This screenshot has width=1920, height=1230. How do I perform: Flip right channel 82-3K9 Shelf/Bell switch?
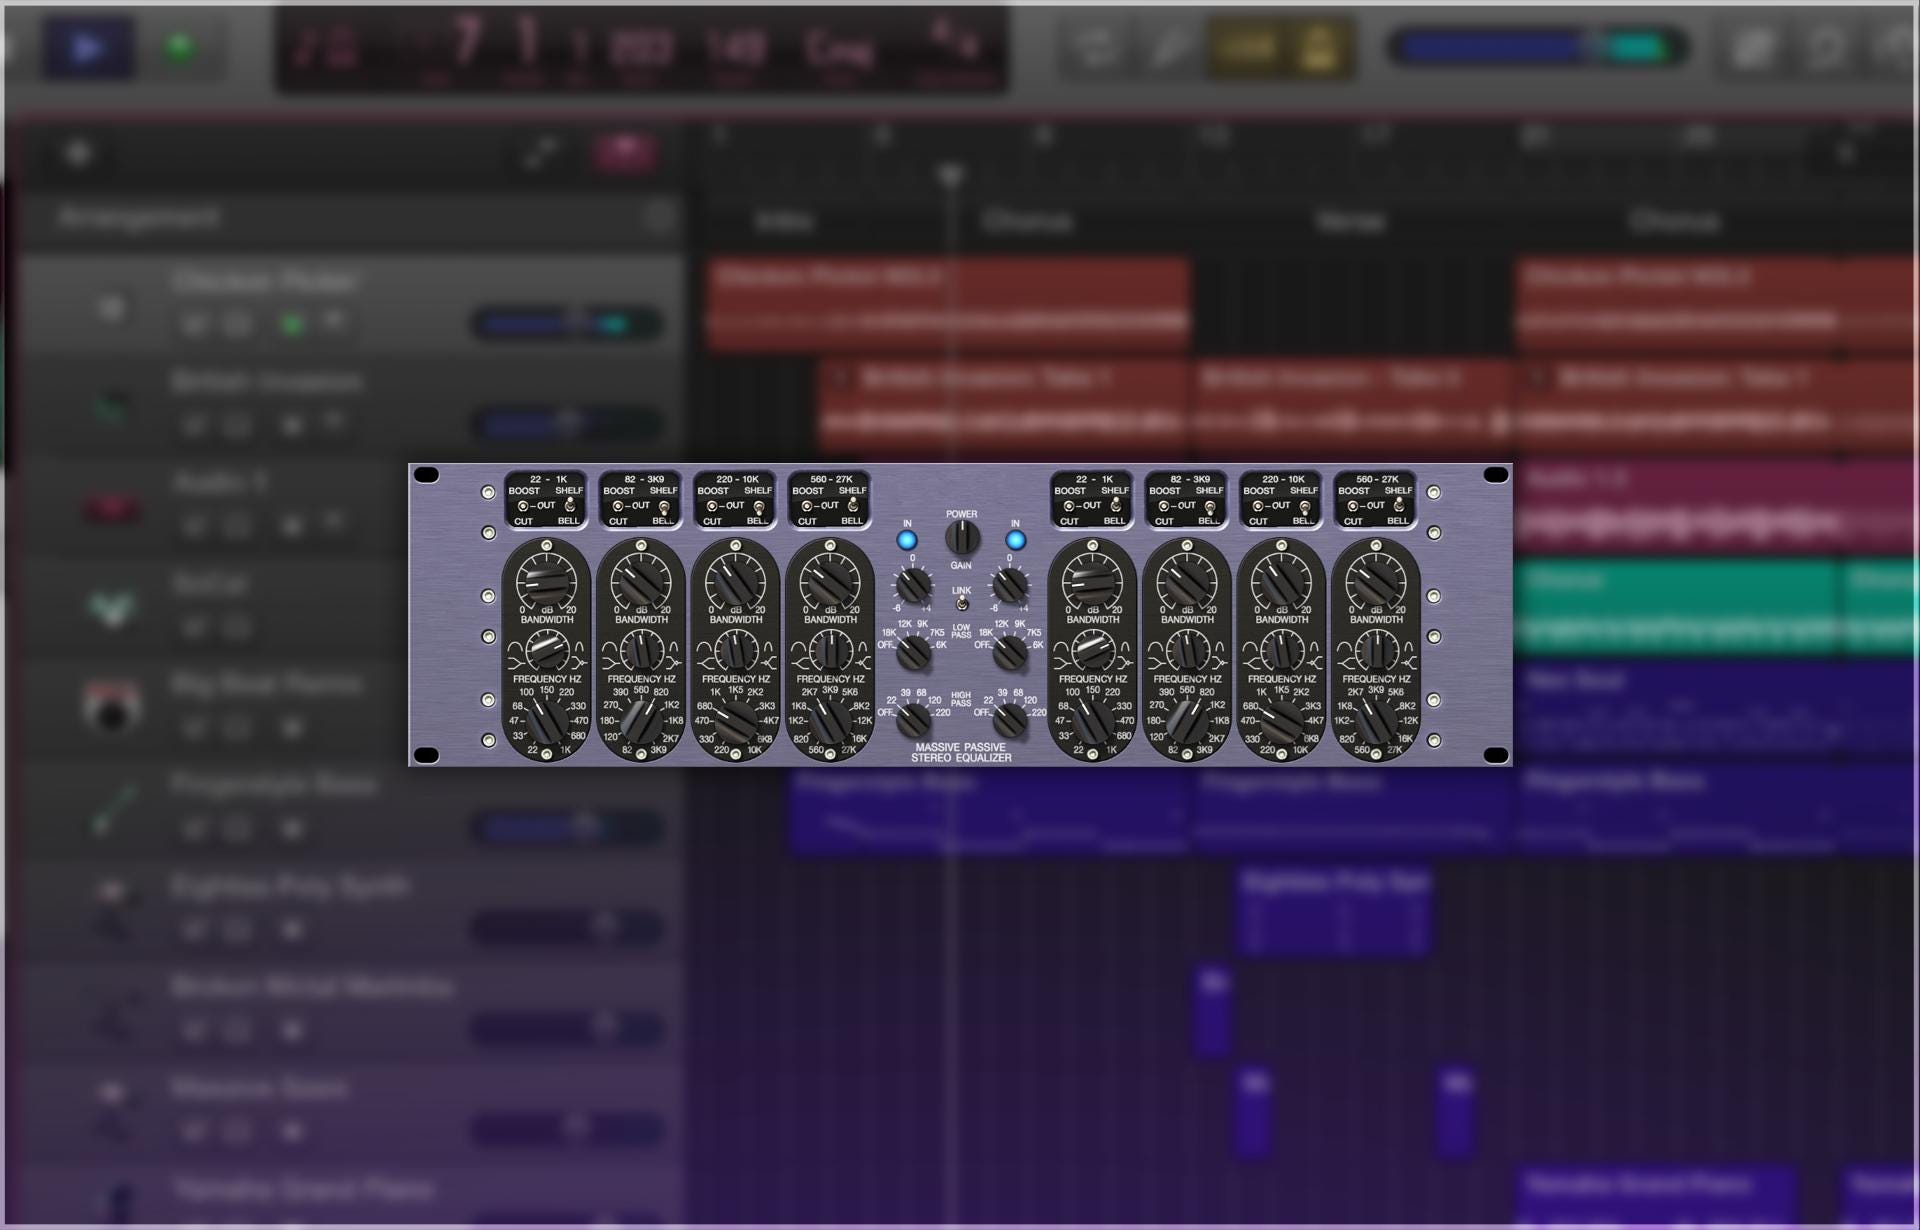tap(1210, 507)
